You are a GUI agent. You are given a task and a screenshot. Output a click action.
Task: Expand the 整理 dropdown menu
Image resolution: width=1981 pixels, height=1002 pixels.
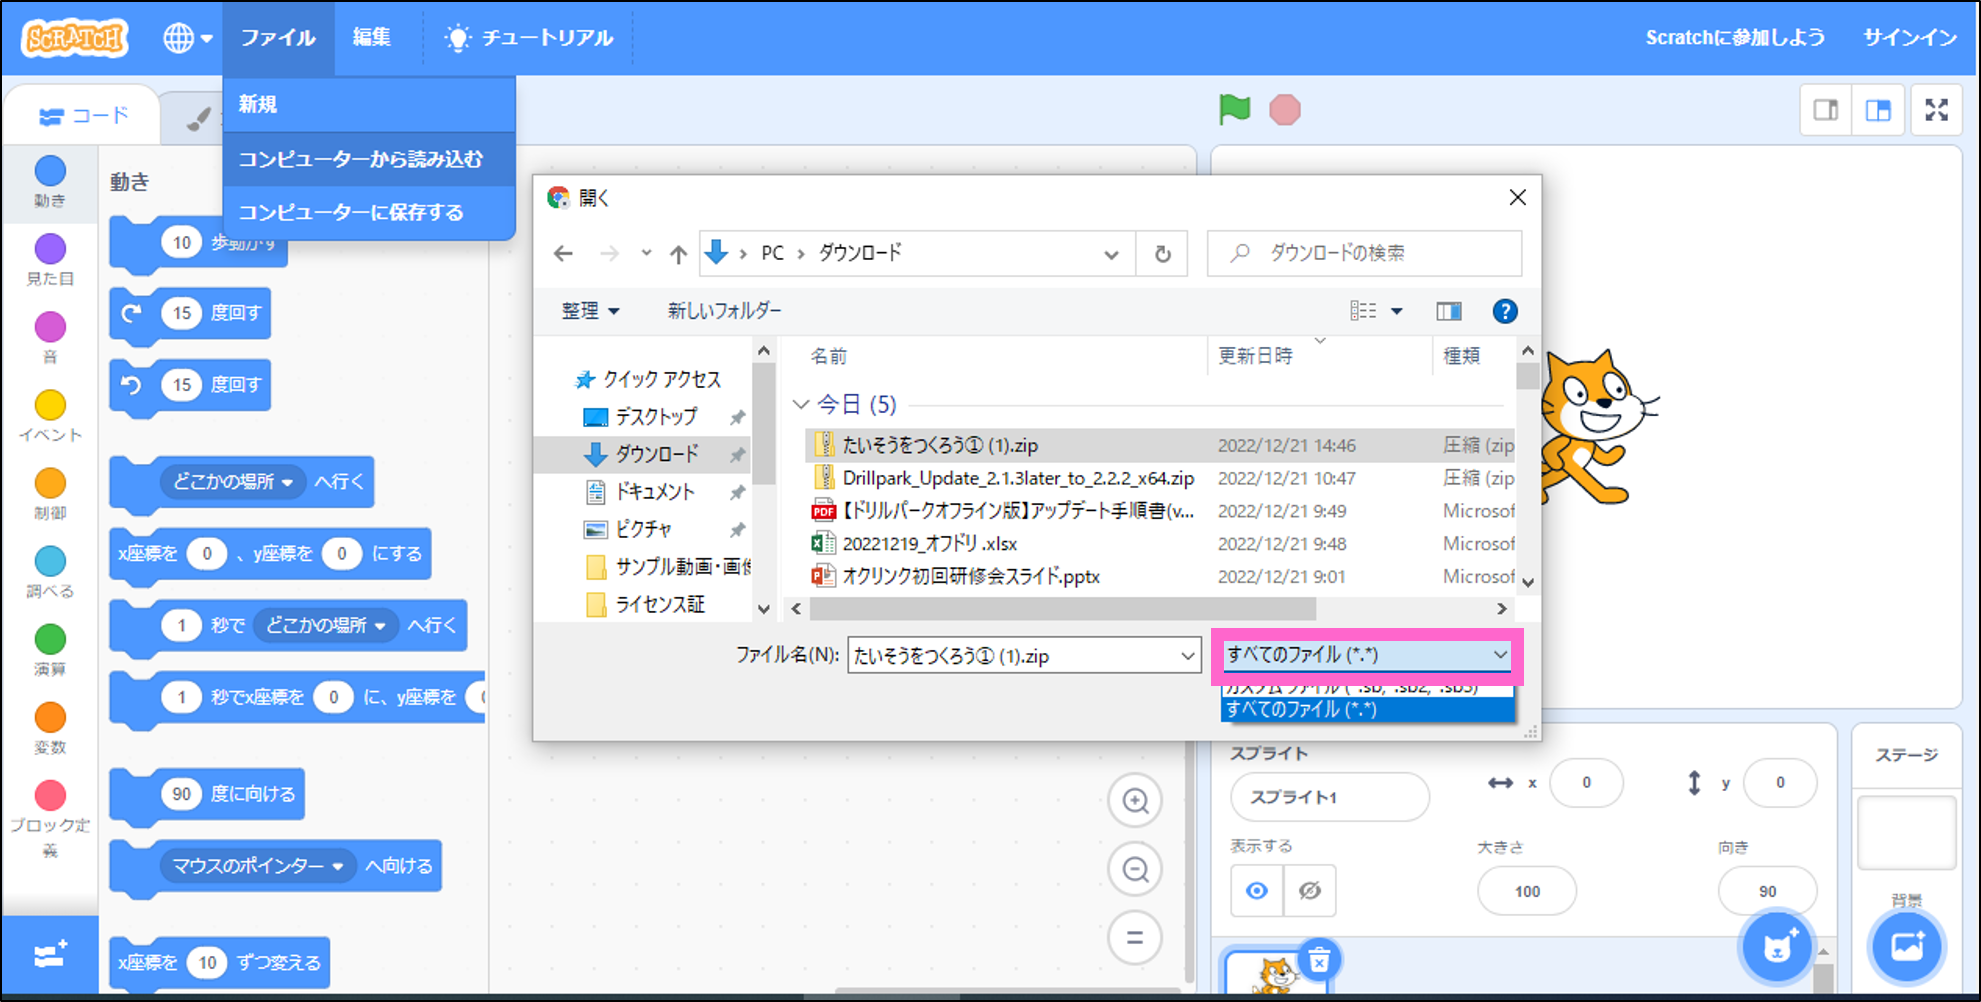coord(589,311)
